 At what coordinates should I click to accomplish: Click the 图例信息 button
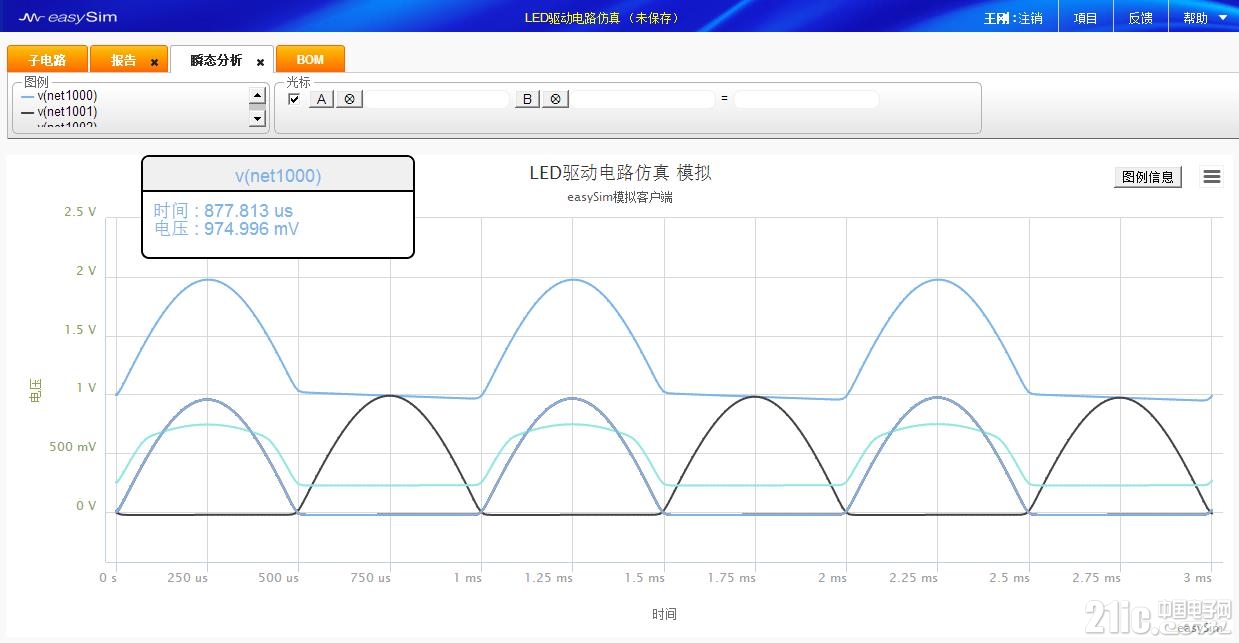[1148, 177]
